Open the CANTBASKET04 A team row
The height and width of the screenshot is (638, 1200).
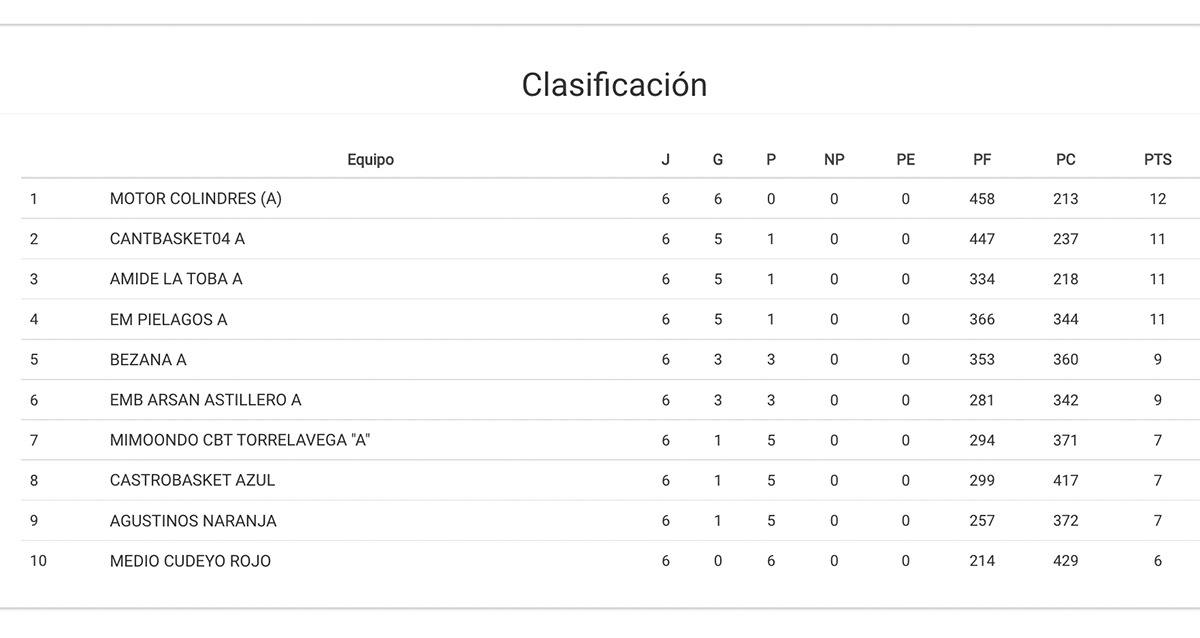point(177,239)
